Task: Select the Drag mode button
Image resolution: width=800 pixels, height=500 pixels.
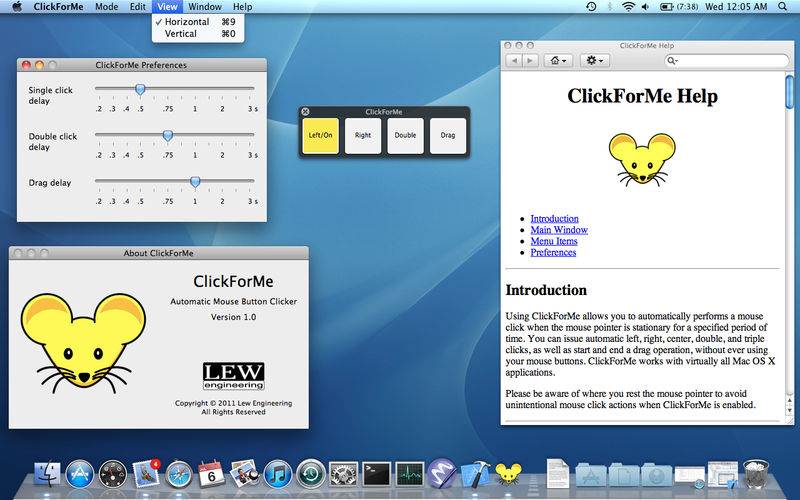Action: 448,136
